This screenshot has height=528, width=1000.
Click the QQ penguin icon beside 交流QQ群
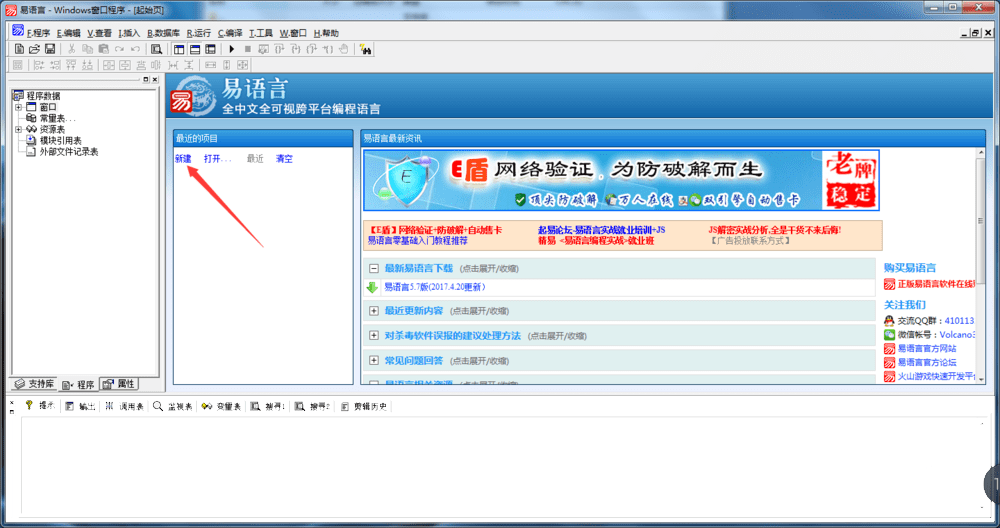click(x=889, y=321)
